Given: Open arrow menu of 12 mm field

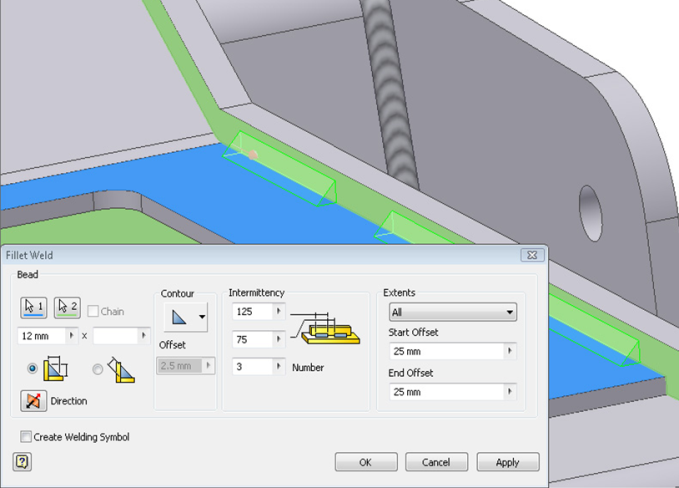Looking at the screenshot, I should tap(72, 336).
